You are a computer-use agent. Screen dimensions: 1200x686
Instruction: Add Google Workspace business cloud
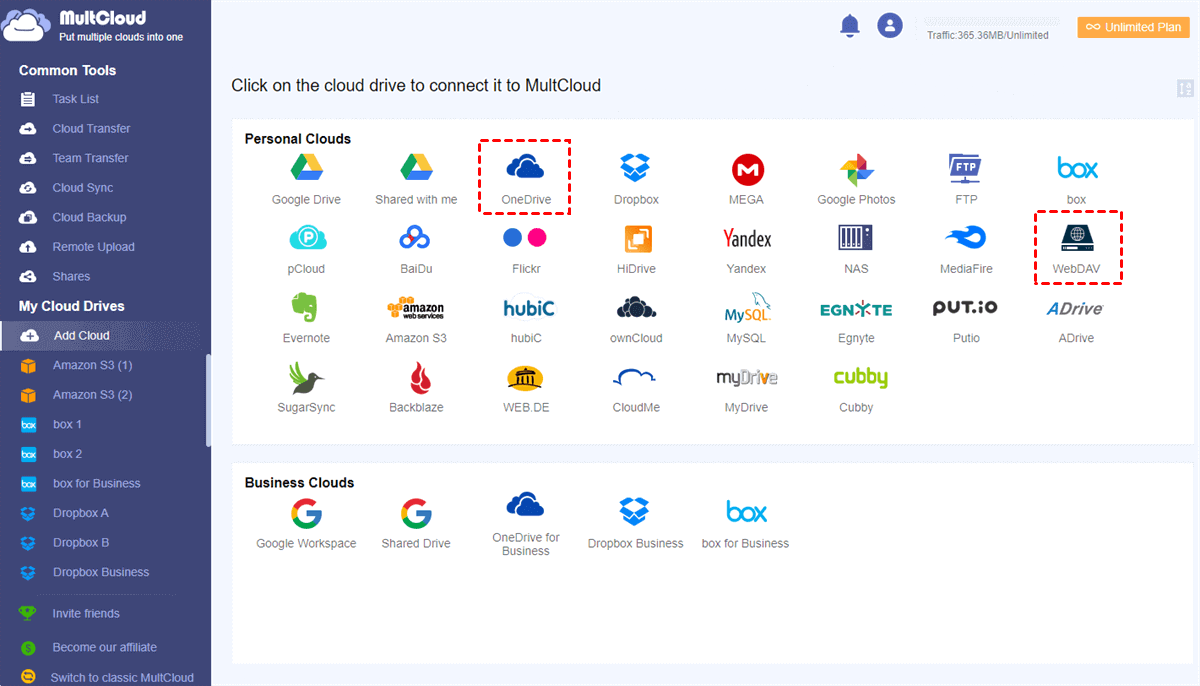(306, 514)
